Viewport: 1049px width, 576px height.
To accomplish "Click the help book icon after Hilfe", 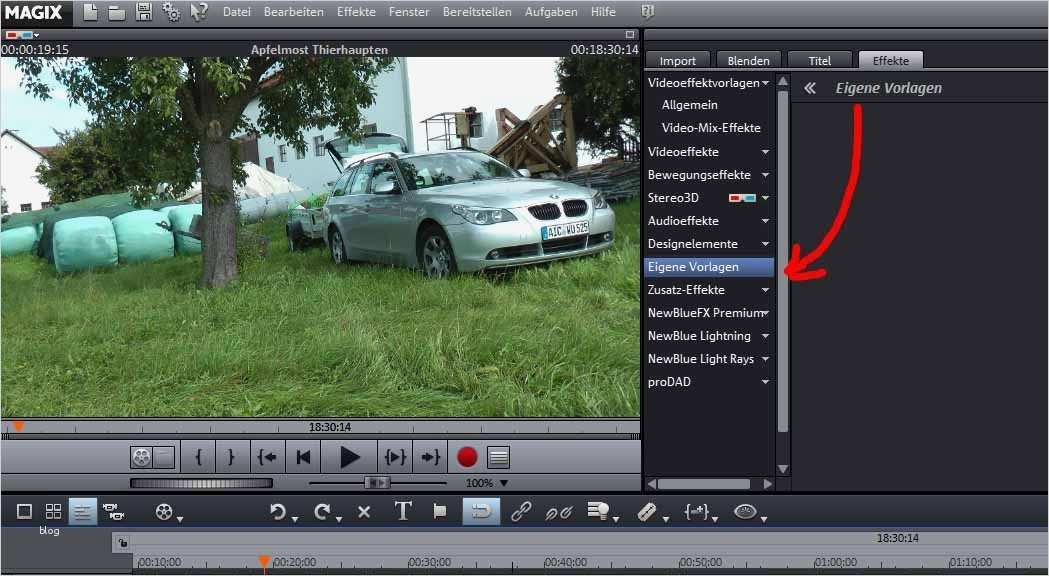I will coord(647,11).
